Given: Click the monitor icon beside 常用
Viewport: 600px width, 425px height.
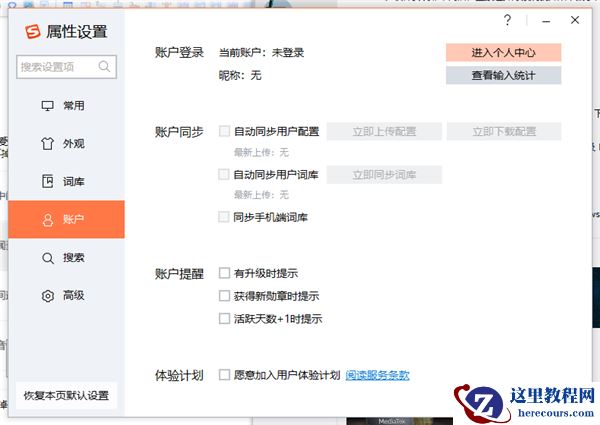Looking at the screenshot, I should click(x=47, y=106).
